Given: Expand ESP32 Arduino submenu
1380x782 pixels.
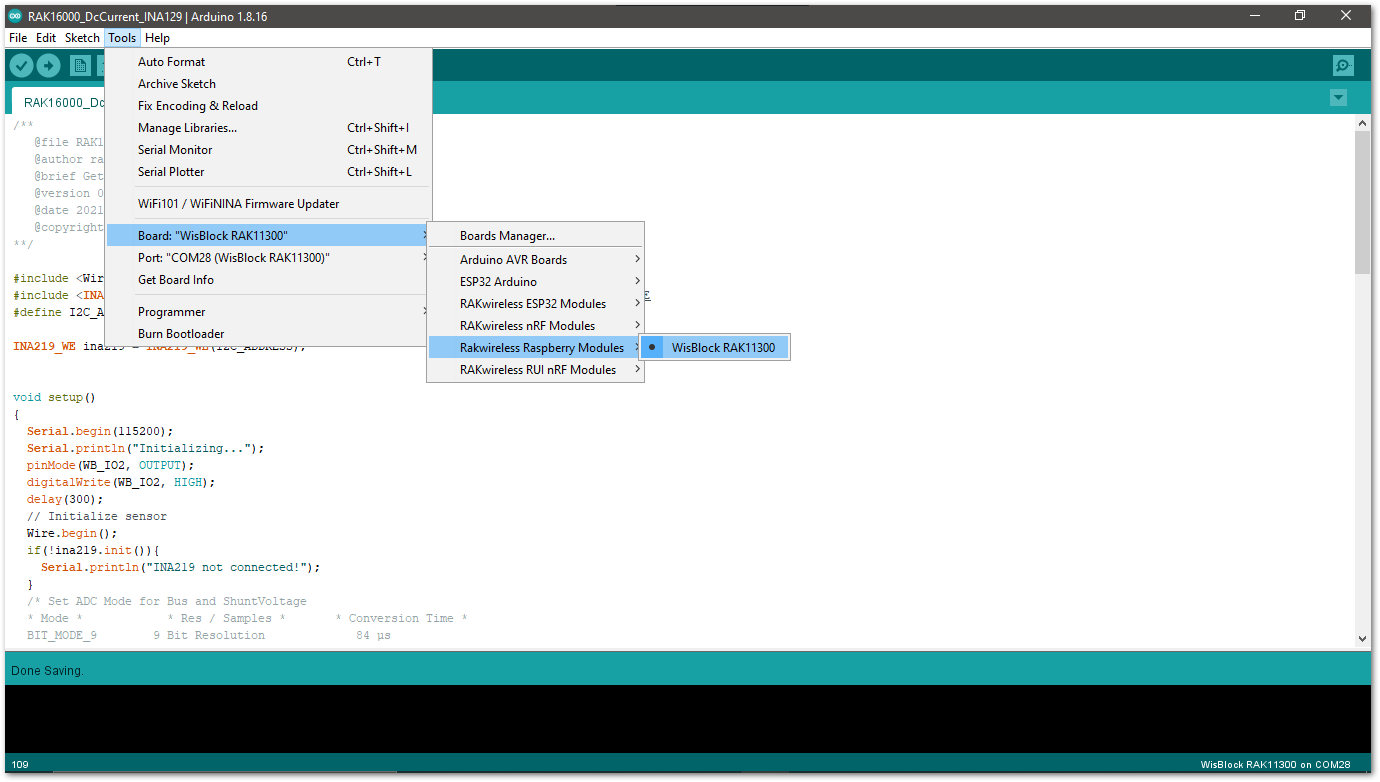Looking at the screenshot, I should click(535, 282).
